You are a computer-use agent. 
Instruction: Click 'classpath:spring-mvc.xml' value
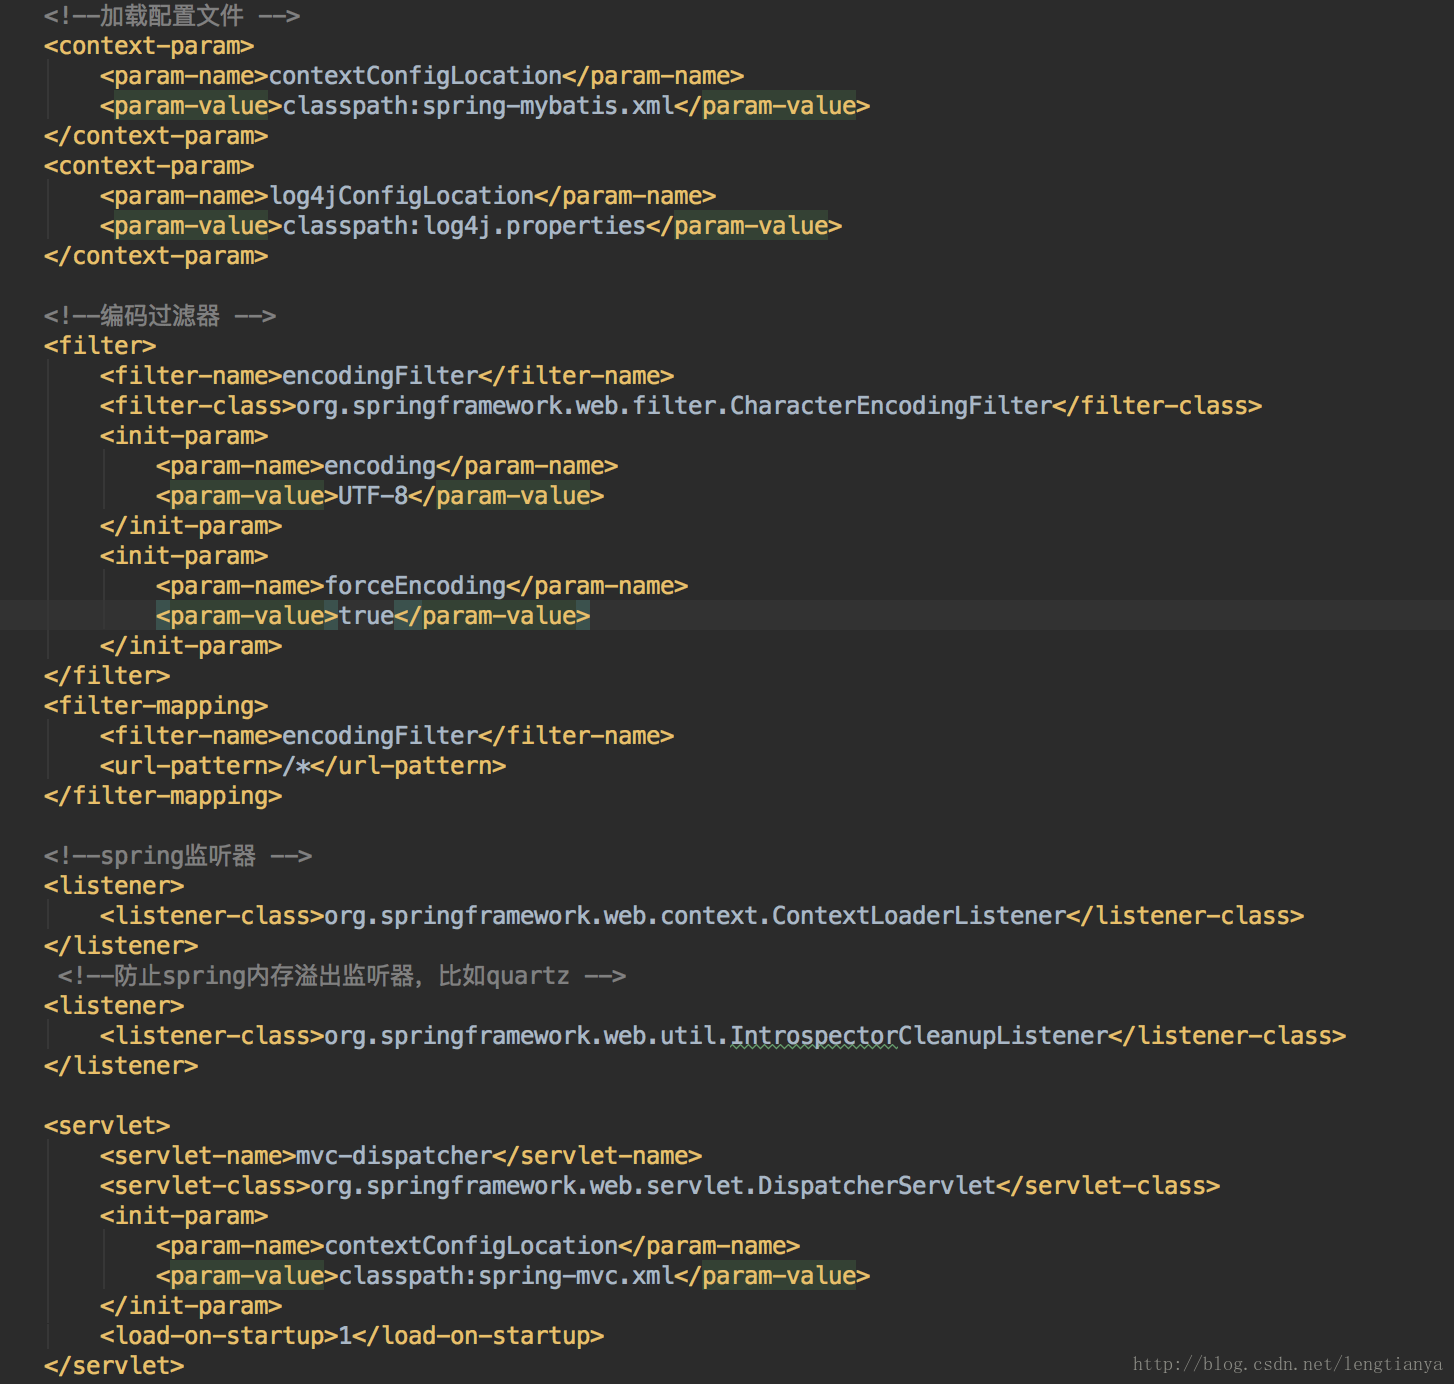coord(507,1276)
